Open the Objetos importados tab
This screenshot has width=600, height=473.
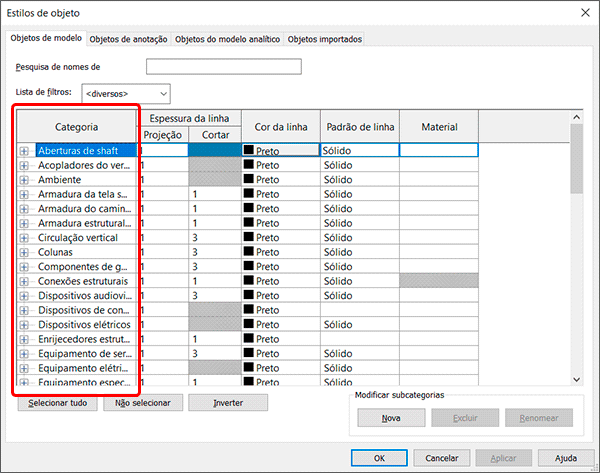coord(324,39)
